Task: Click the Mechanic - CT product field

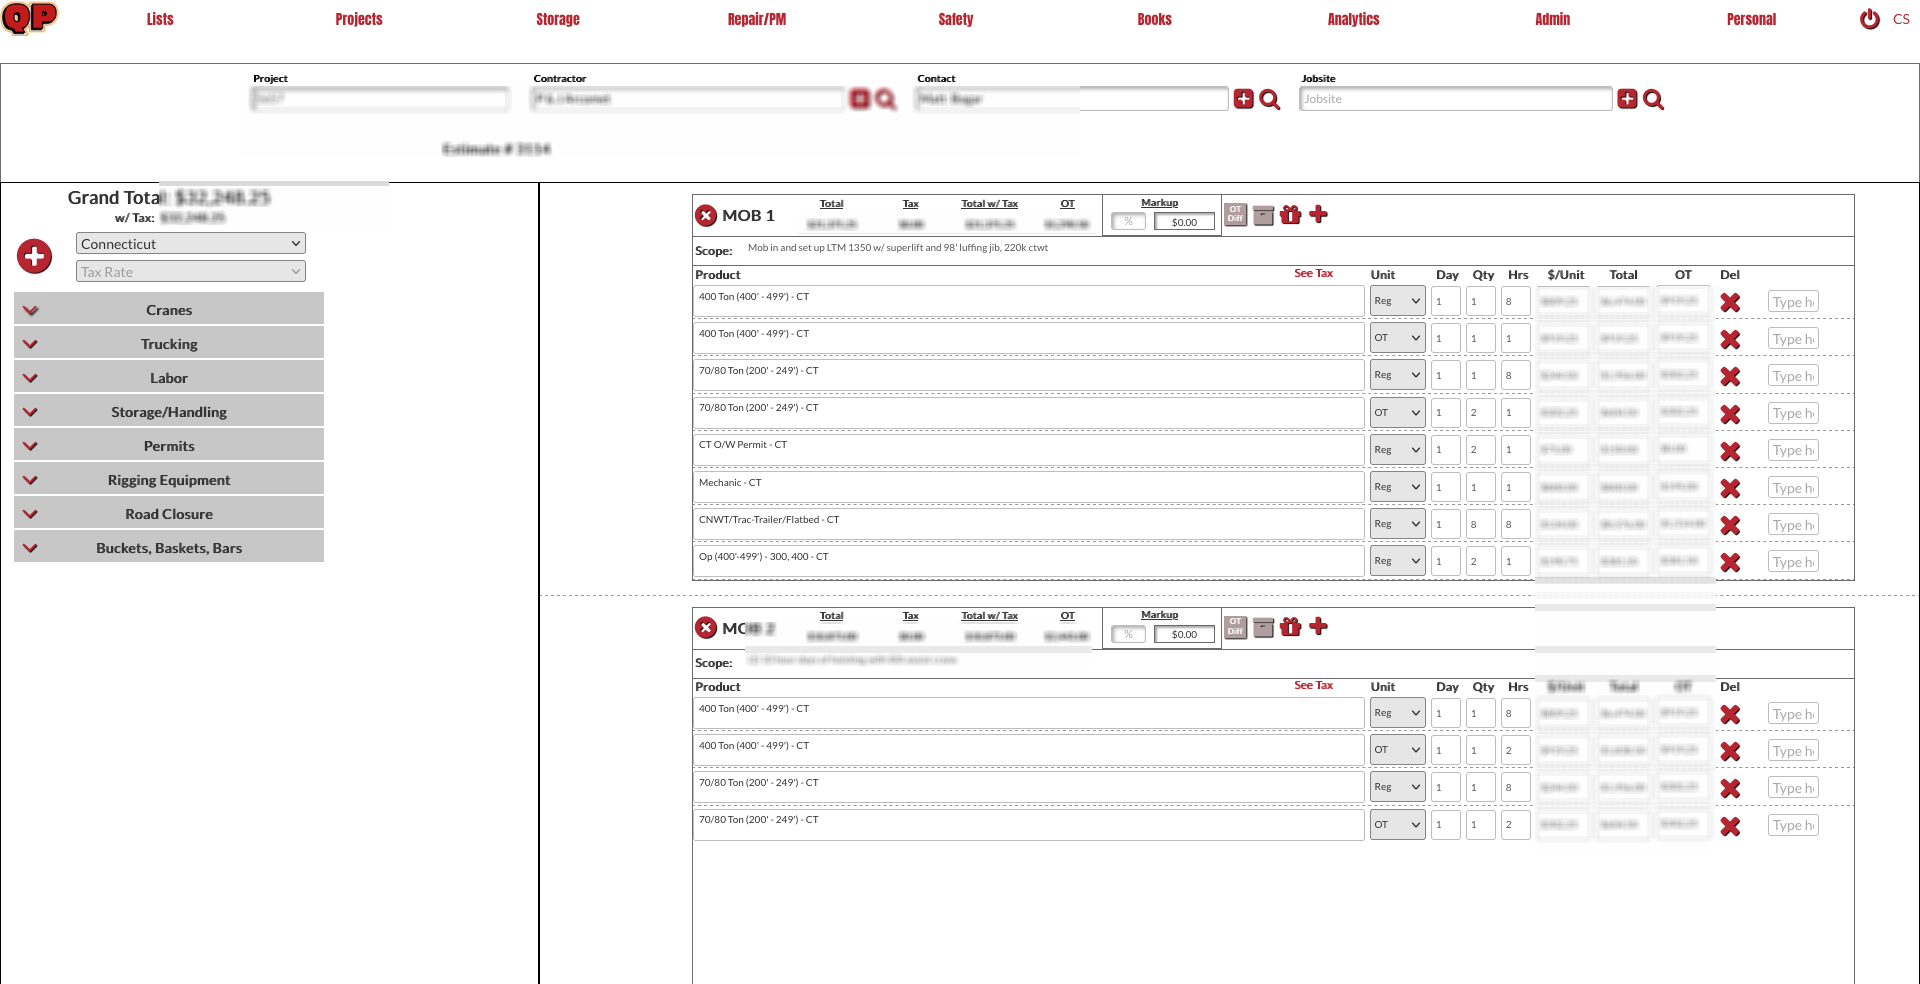Action: coord(1029,487)
